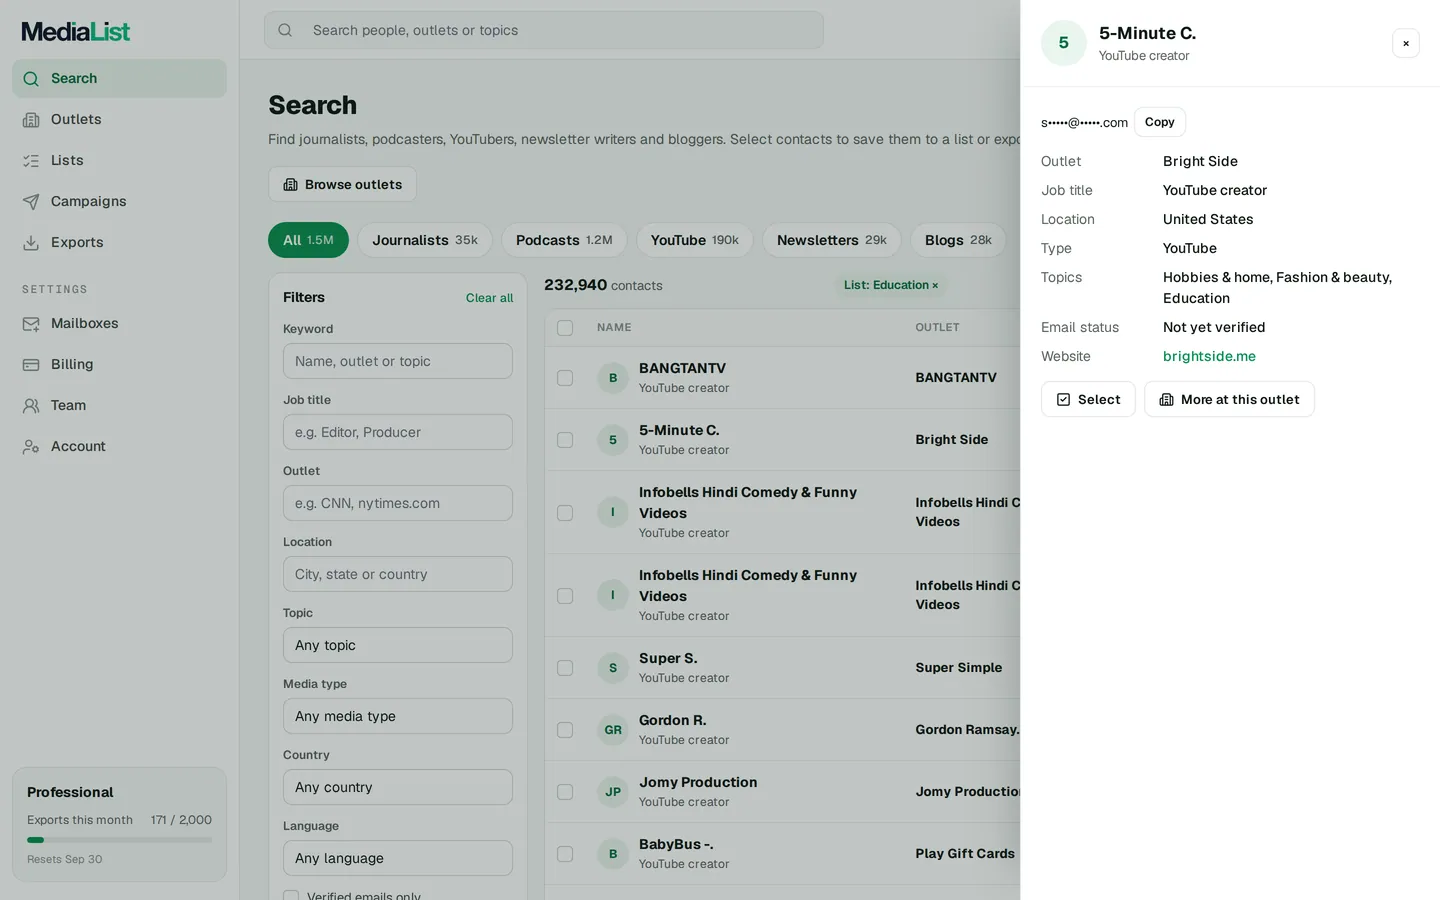Click the Search magnifier icon in sidebar
Image resolution: width=1440 pixels, height=900 pixels.
(x=31, y=79)
